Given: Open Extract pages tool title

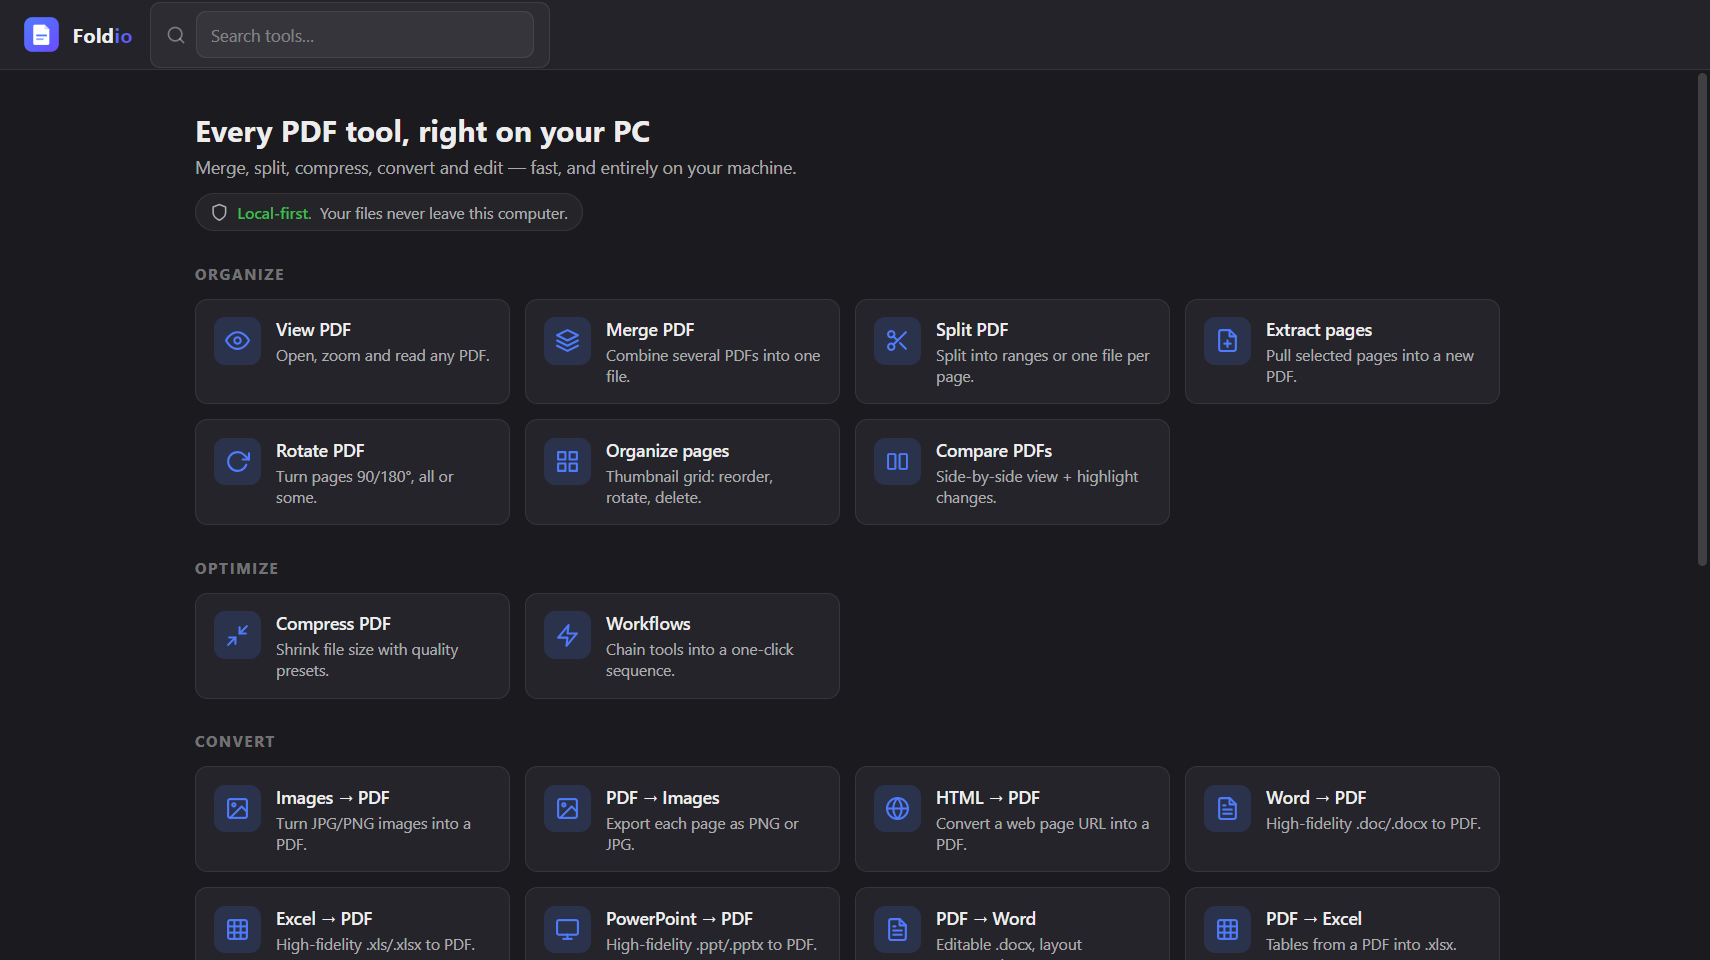Looking at the screenshot, I should coord(1319,330).
